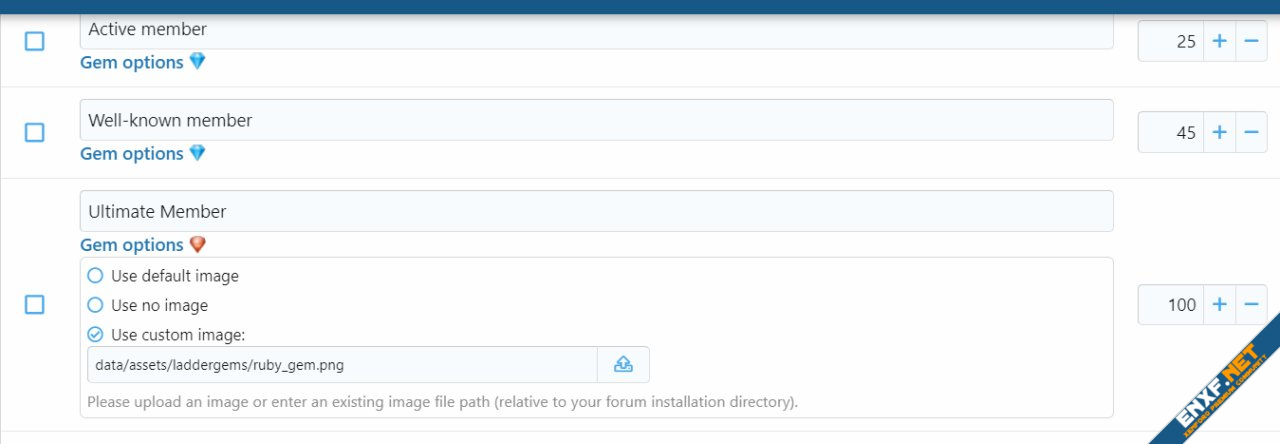The width and height of the screenshot is (1280, 444).
Task: Click the blue gem icon under Active member
Action: click(x=197, y=62)
